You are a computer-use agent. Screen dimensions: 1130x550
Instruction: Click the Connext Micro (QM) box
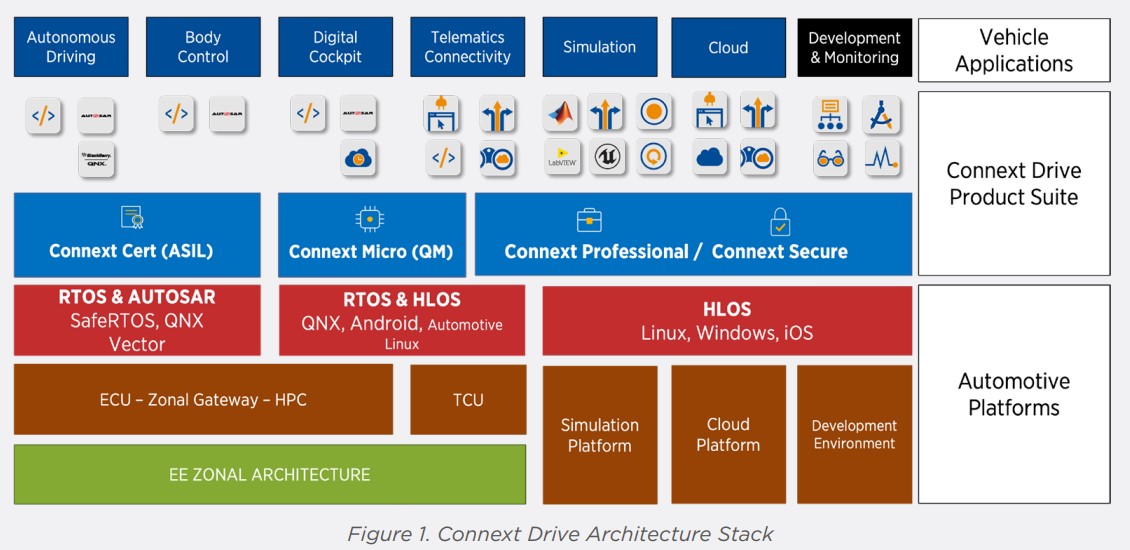(371, 235)
